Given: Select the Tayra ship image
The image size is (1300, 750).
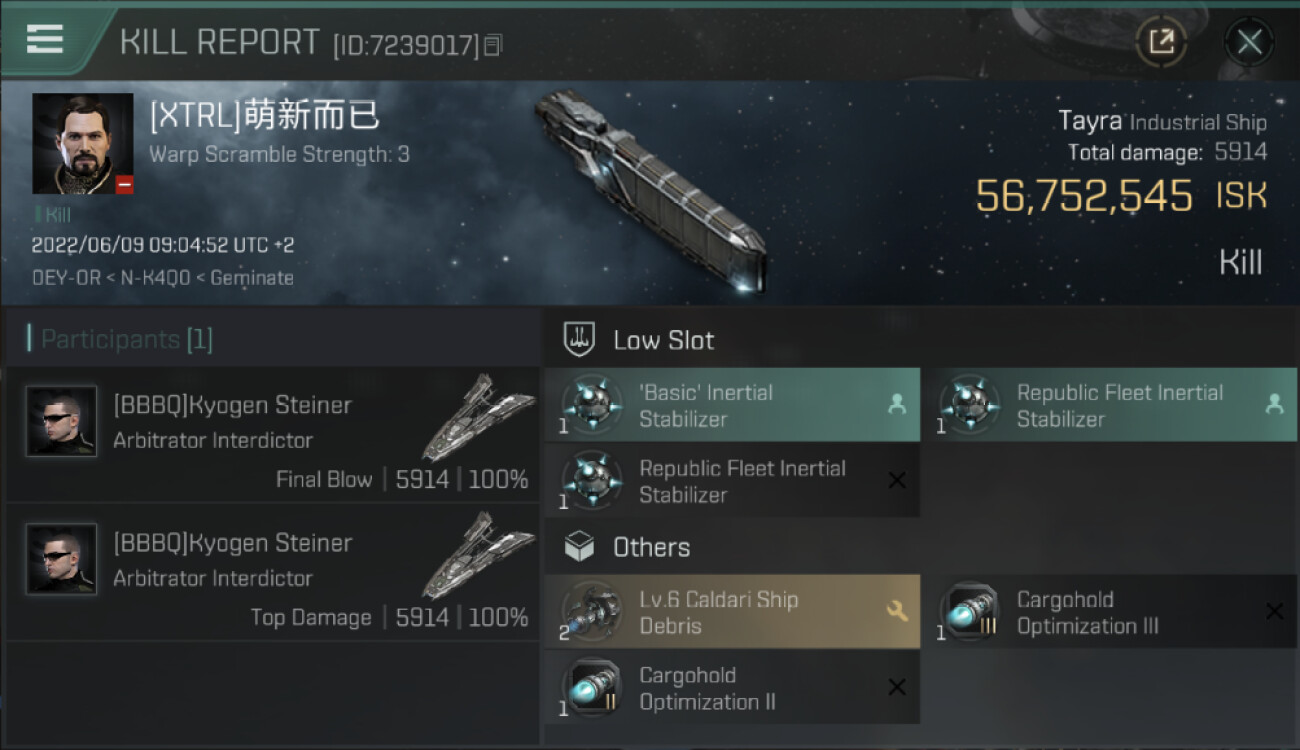Looking at the screenshot, I should tap(650, 190).
